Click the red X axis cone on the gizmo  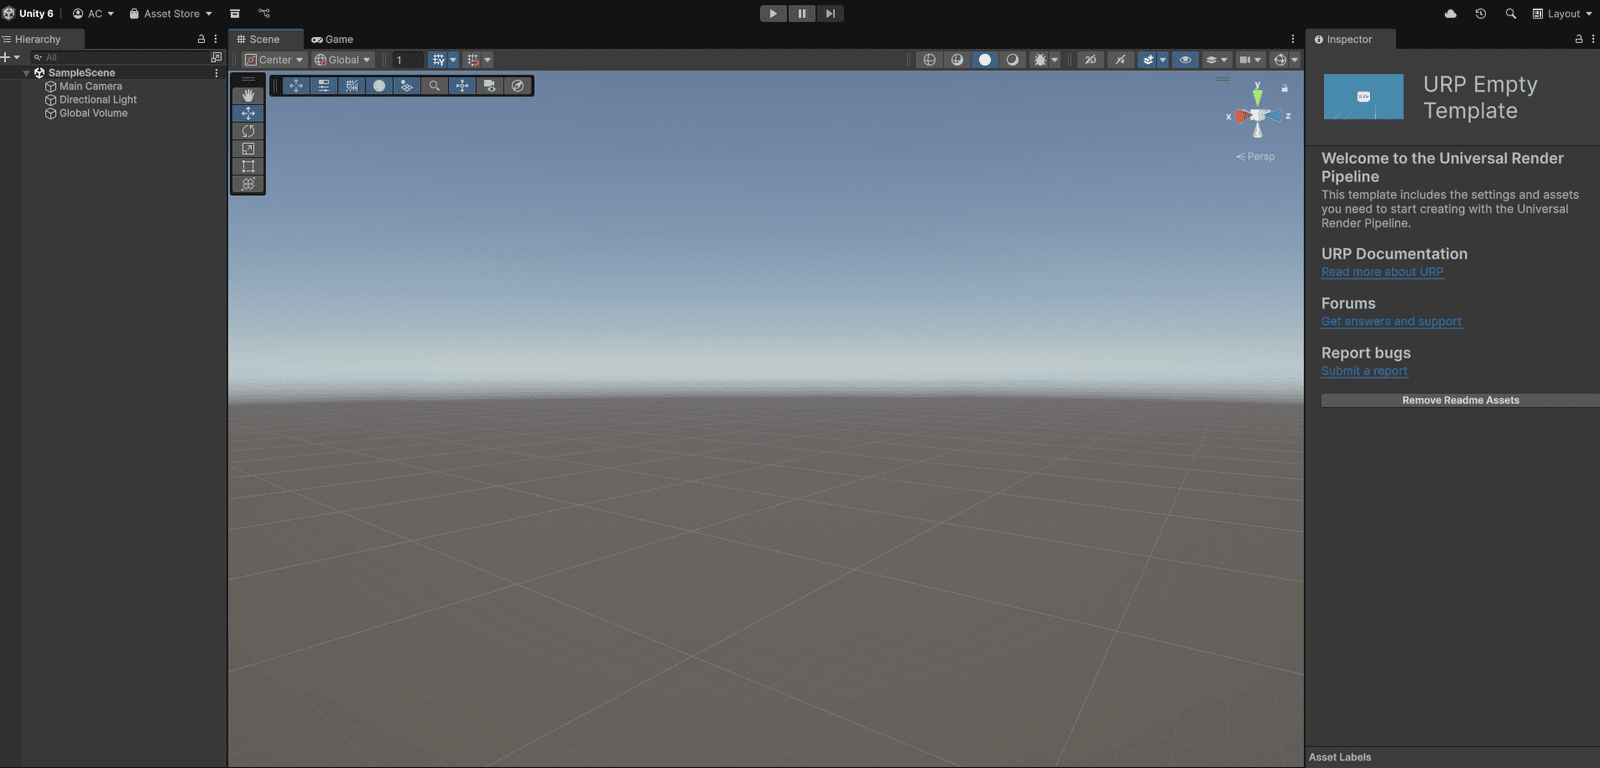coord(1240,116)
